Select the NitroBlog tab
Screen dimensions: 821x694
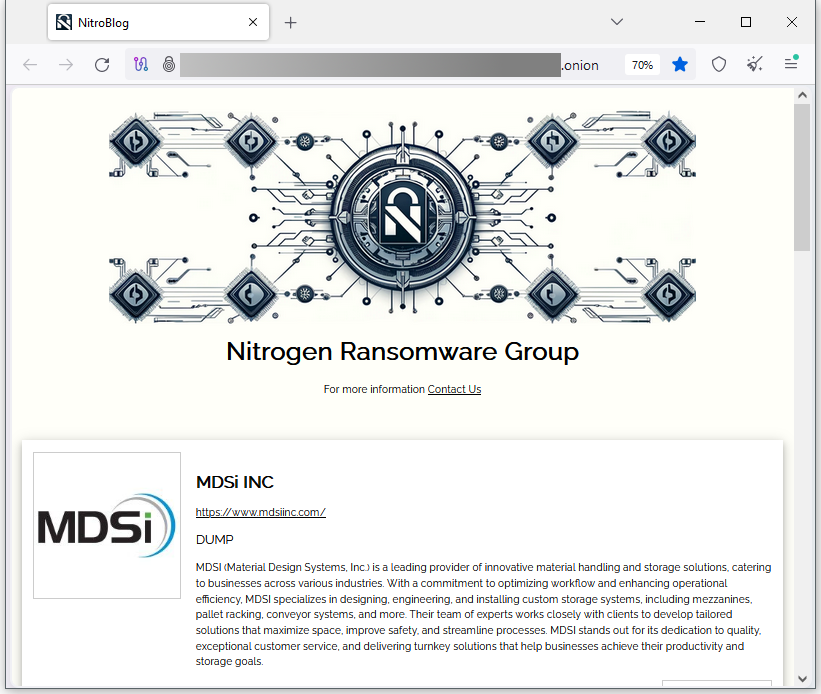[158, 23]
